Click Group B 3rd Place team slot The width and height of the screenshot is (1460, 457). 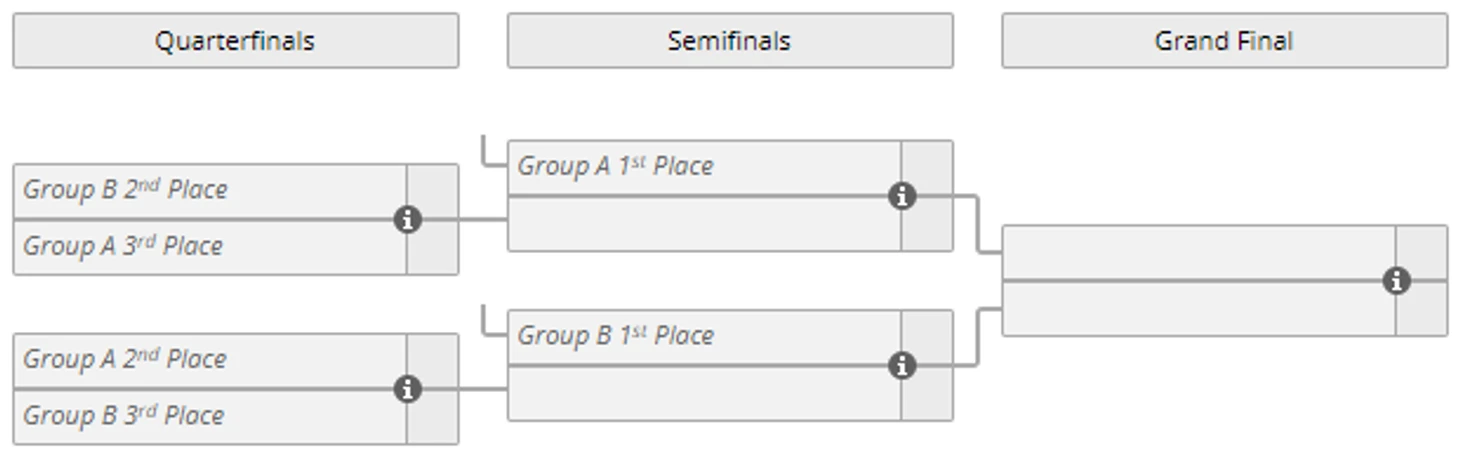click(210, 416)
